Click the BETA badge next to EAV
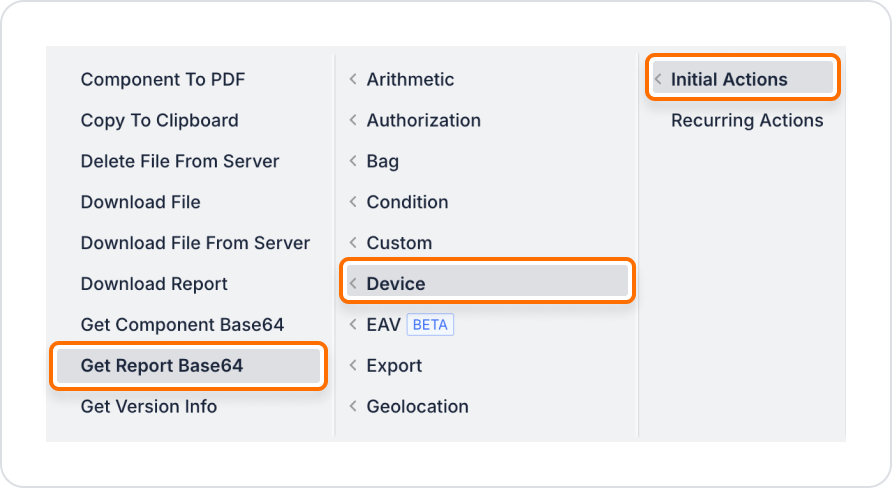 pos(430,325)
